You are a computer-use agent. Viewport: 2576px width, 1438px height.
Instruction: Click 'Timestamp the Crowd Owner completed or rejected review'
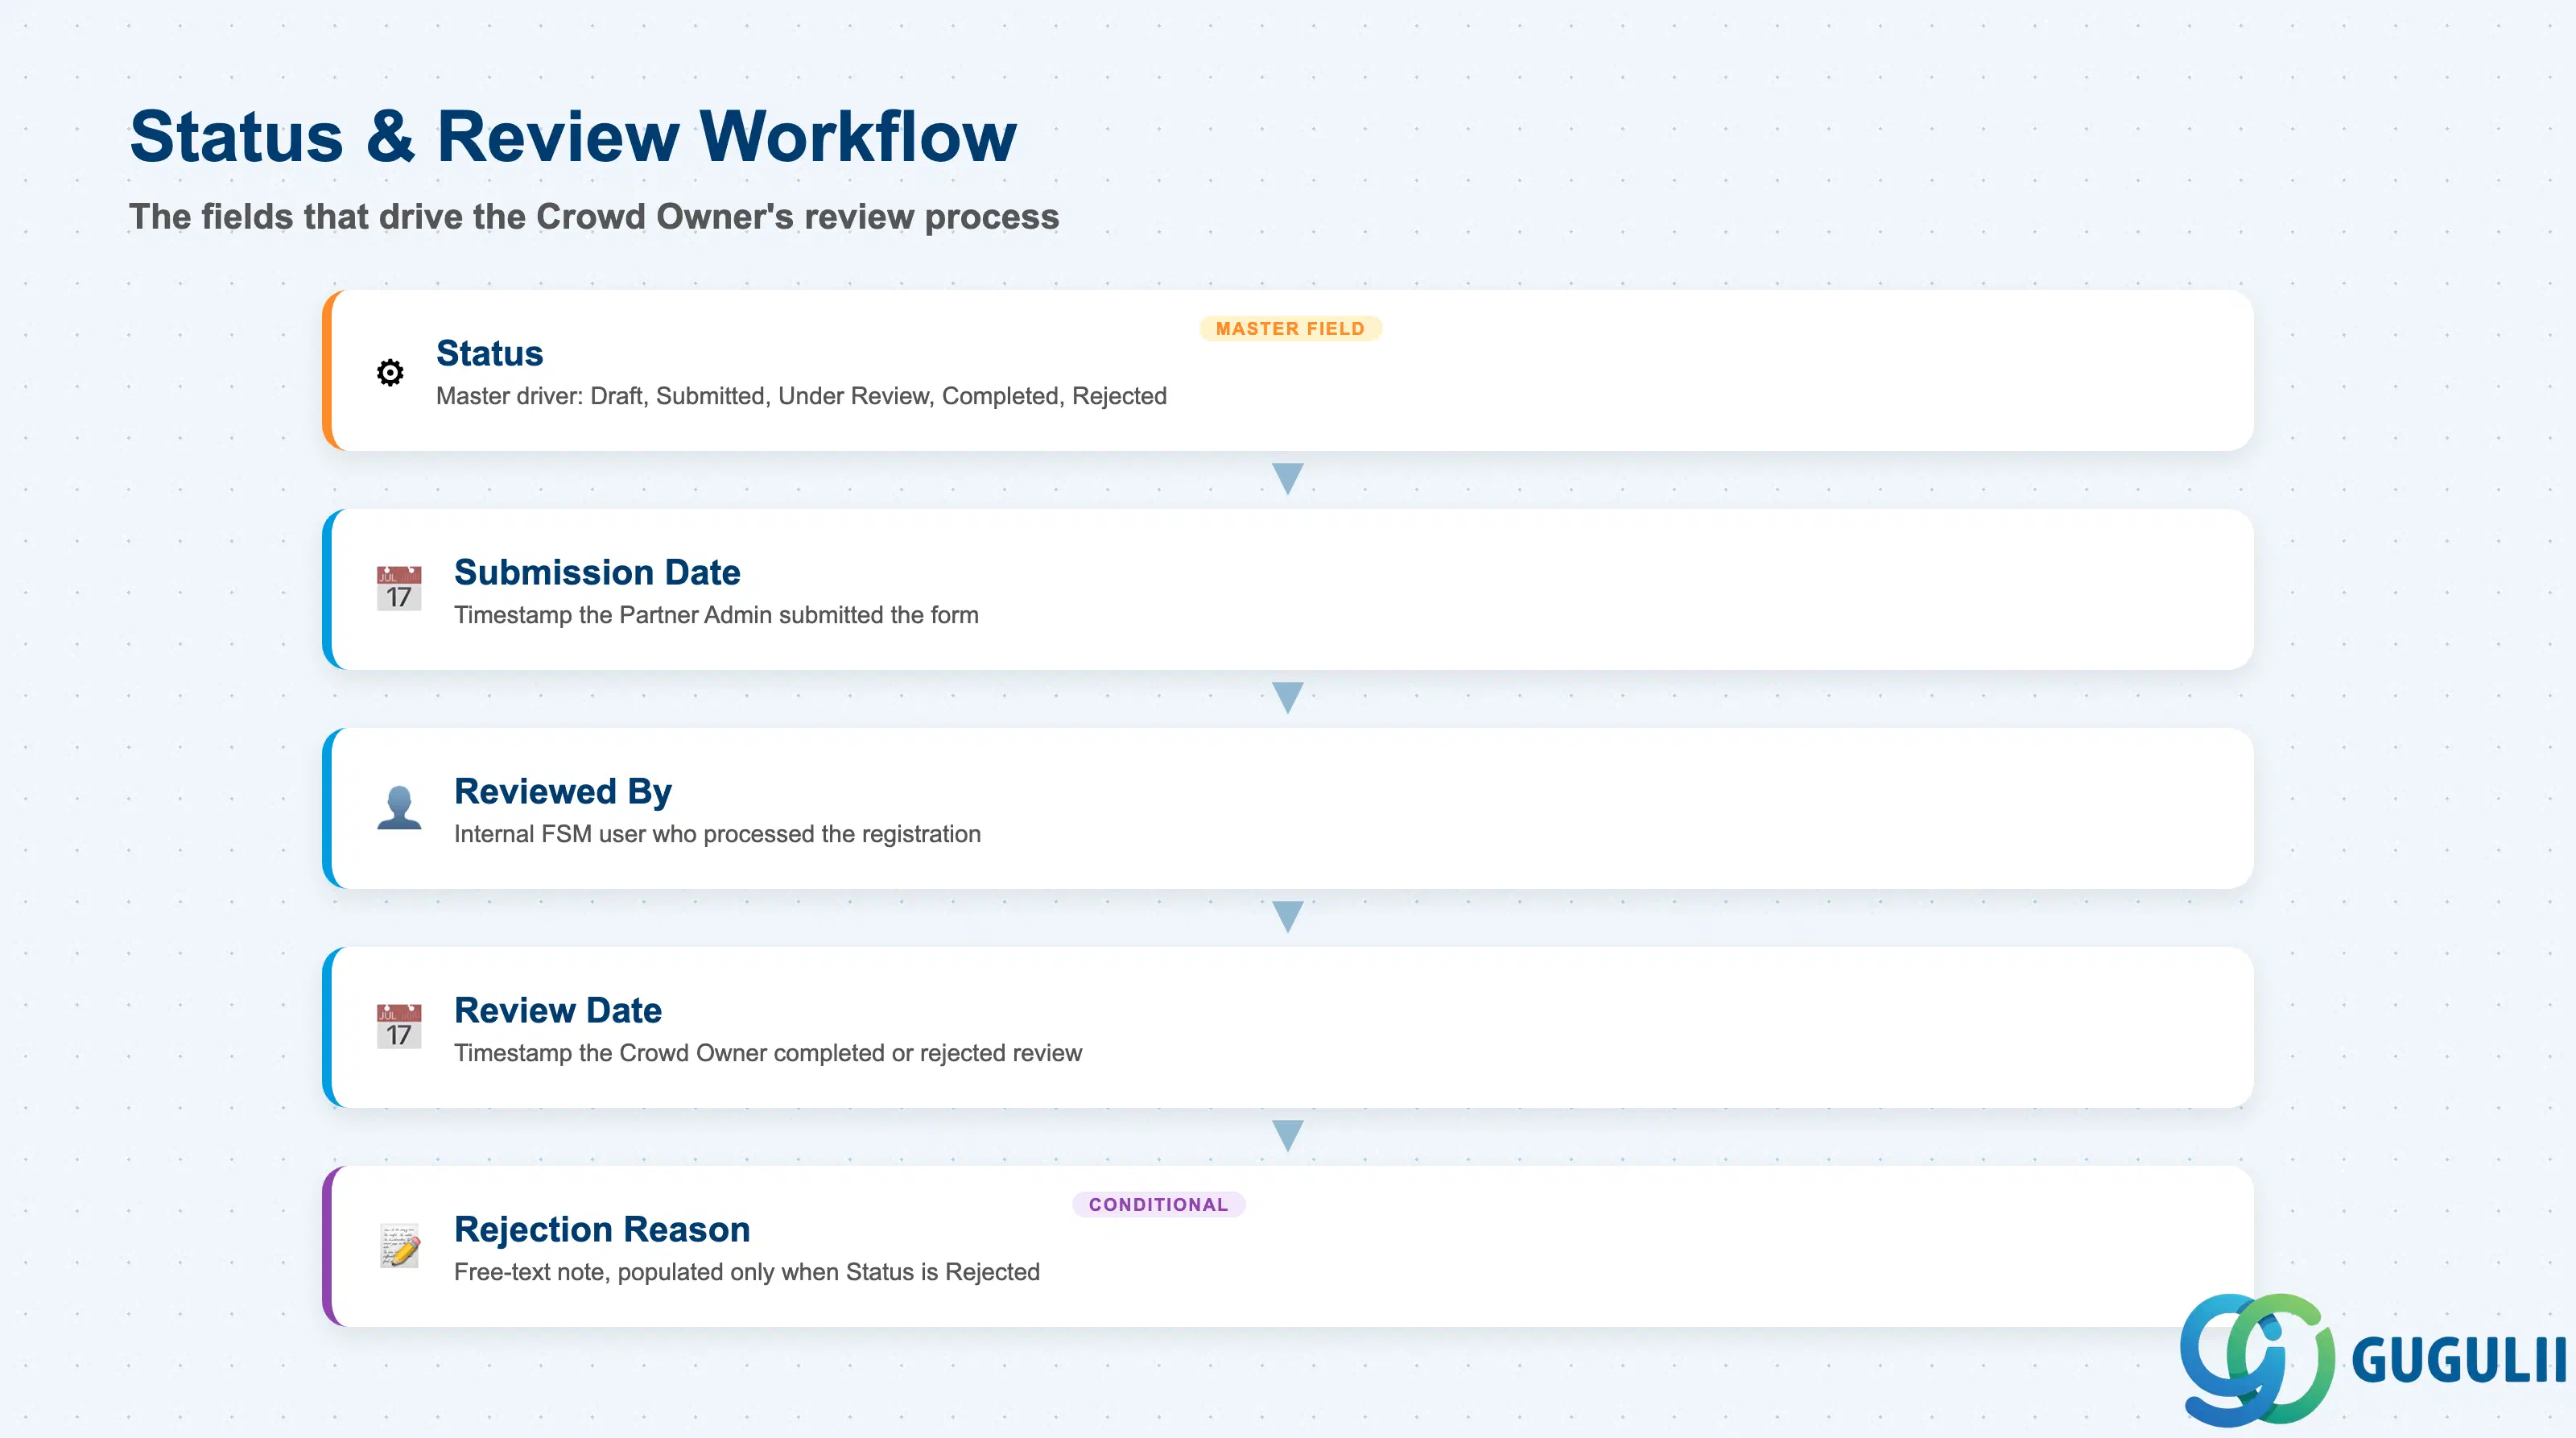768,1053
